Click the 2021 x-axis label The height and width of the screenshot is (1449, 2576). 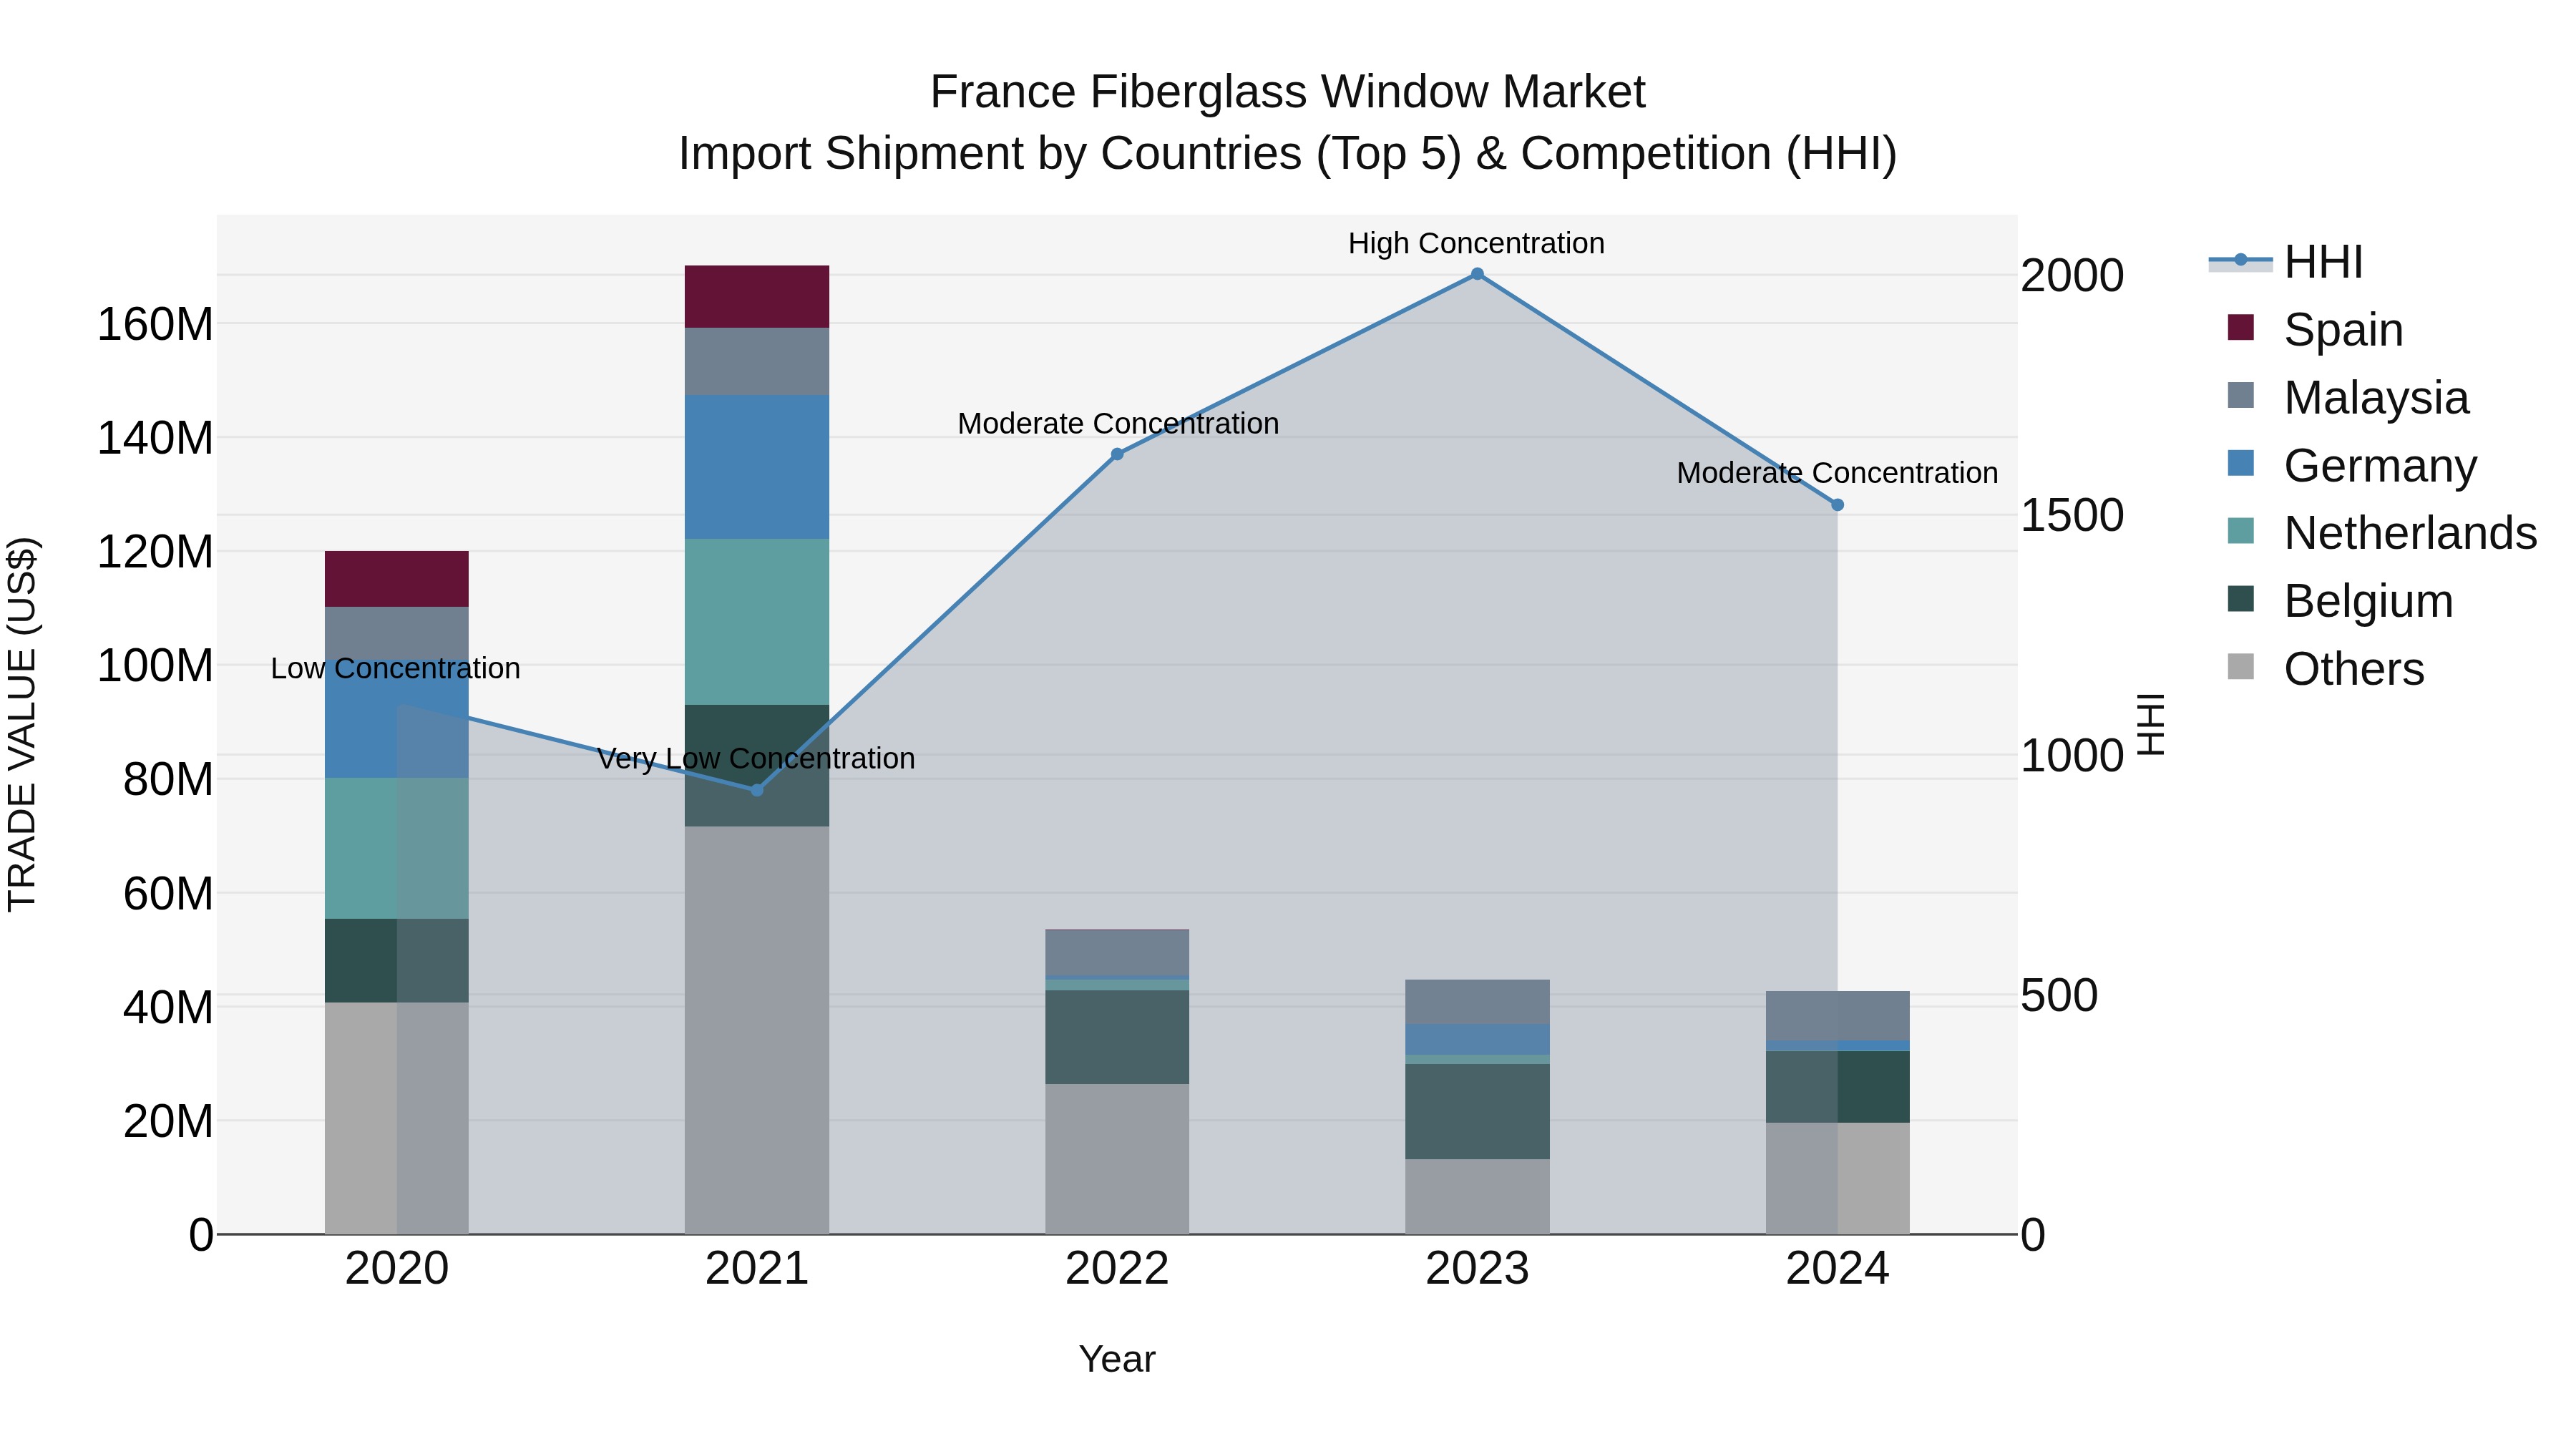click(x=757, y=1269)
